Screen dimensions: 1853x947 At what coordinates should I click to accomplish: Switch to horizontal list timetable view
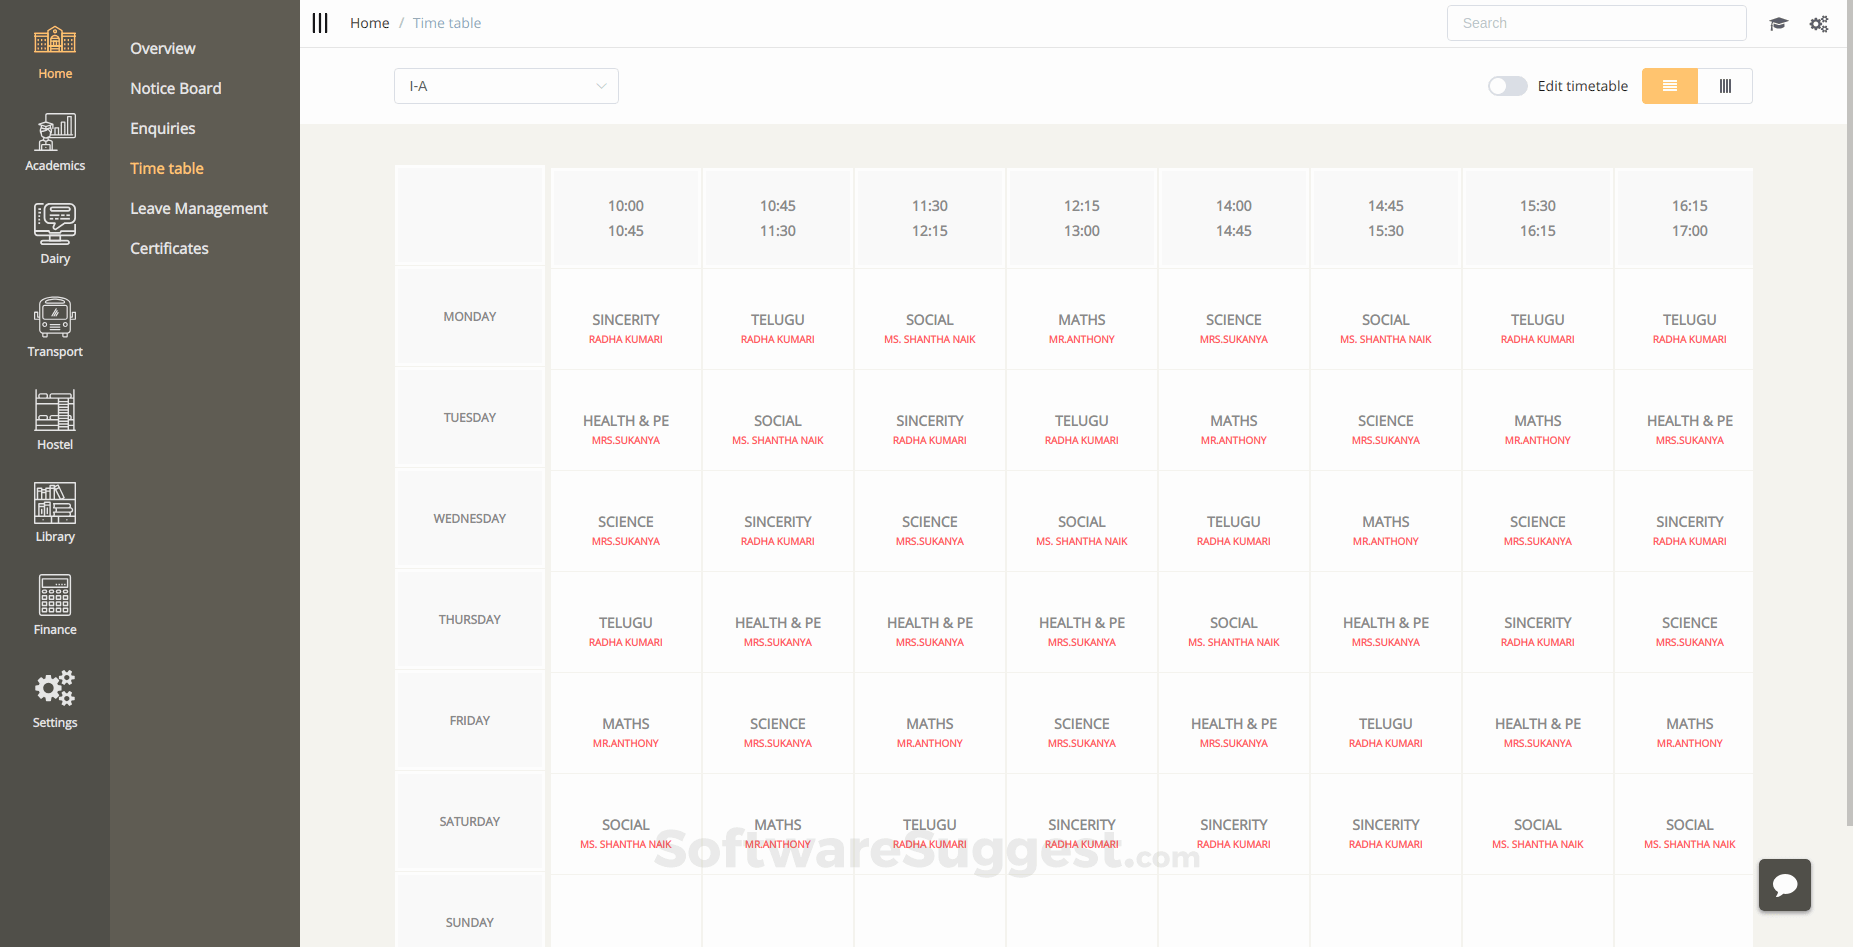[x=1670, y=86]
